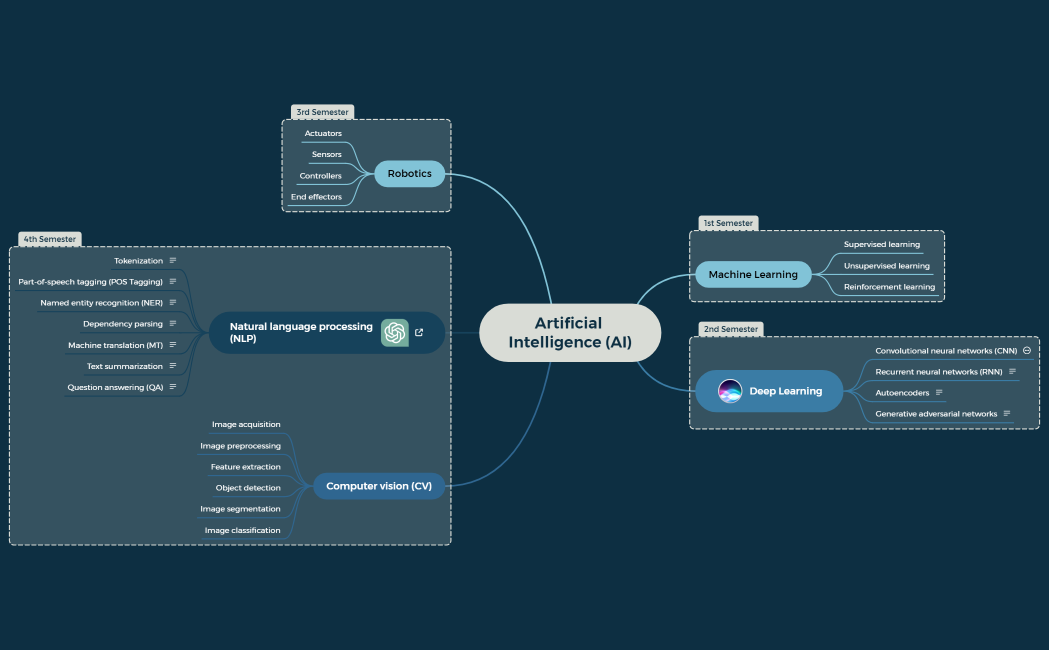1049x650 pixels.
Task: Open the notes icon next to Recurrent neural networks
Action: pyautogui.click(x=1012, y=371)
